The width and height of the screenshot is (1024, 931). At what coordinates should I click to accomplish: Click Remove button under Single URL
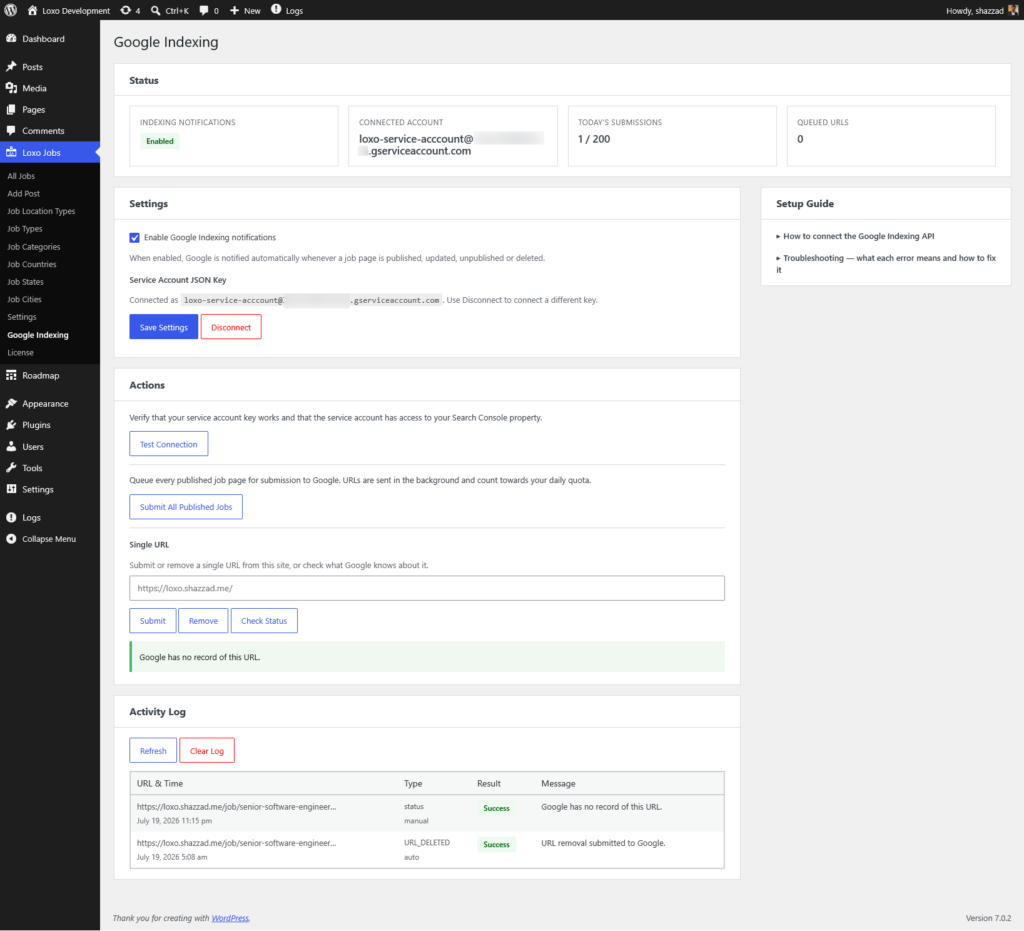(203, 621)
